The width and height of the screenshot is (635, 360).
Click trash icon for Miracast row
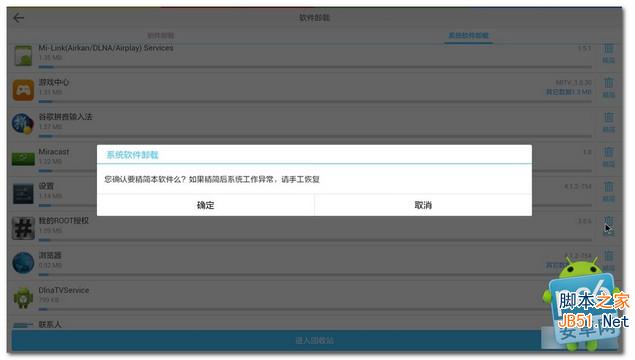[x=608, y=152]
